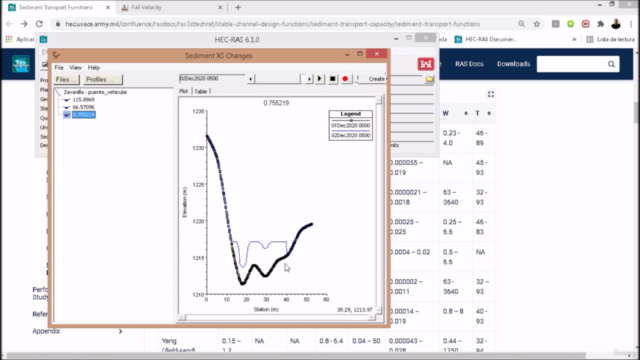Screen dimensions: 640x360
Task: Click plot horizontal scrollbar left arrow
Action: click(182, 318)
